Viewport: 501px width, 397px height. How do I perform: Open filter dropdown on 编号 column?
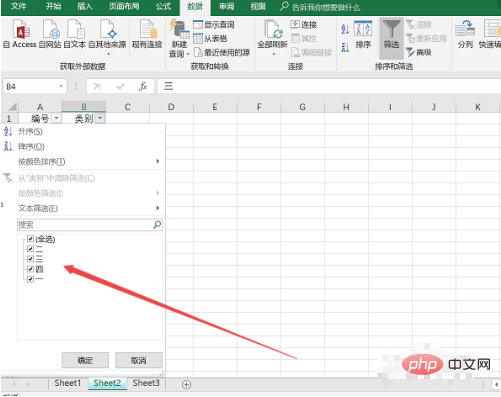57,118
